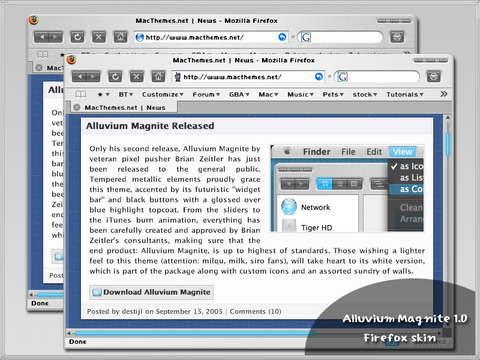Viewport: 480px width, 360px height.
Task: Open the Comments (10) link
Action: tap(255, 311)
